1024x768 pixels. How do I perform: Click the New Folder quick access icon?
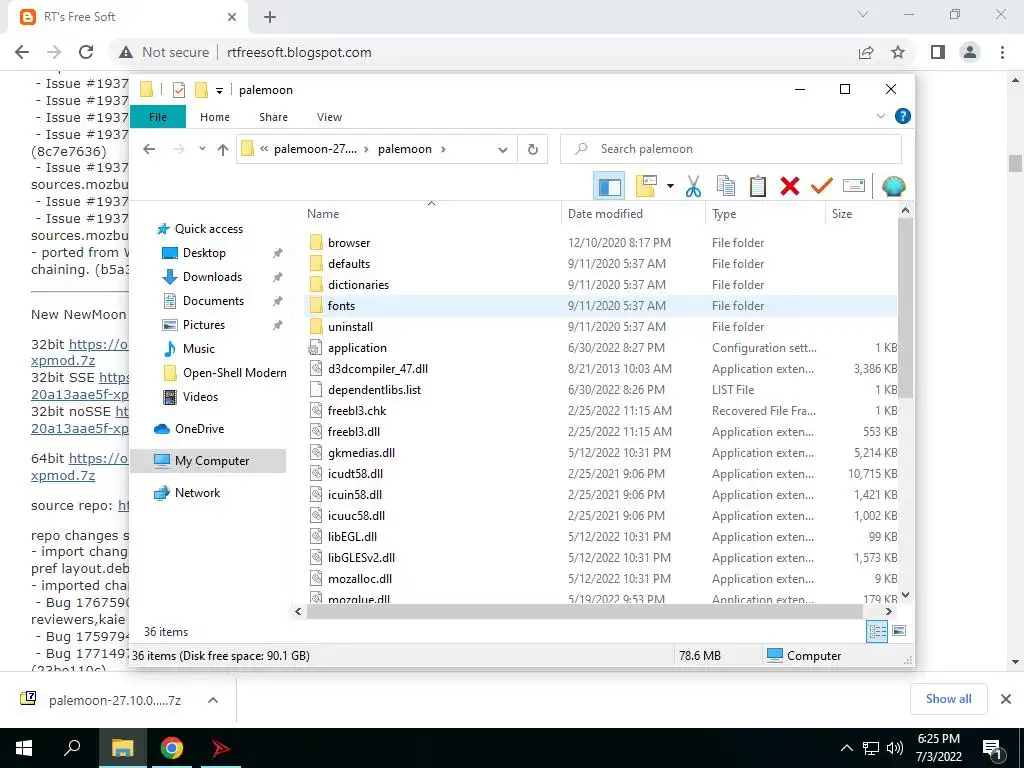click(x=201, y=89)
